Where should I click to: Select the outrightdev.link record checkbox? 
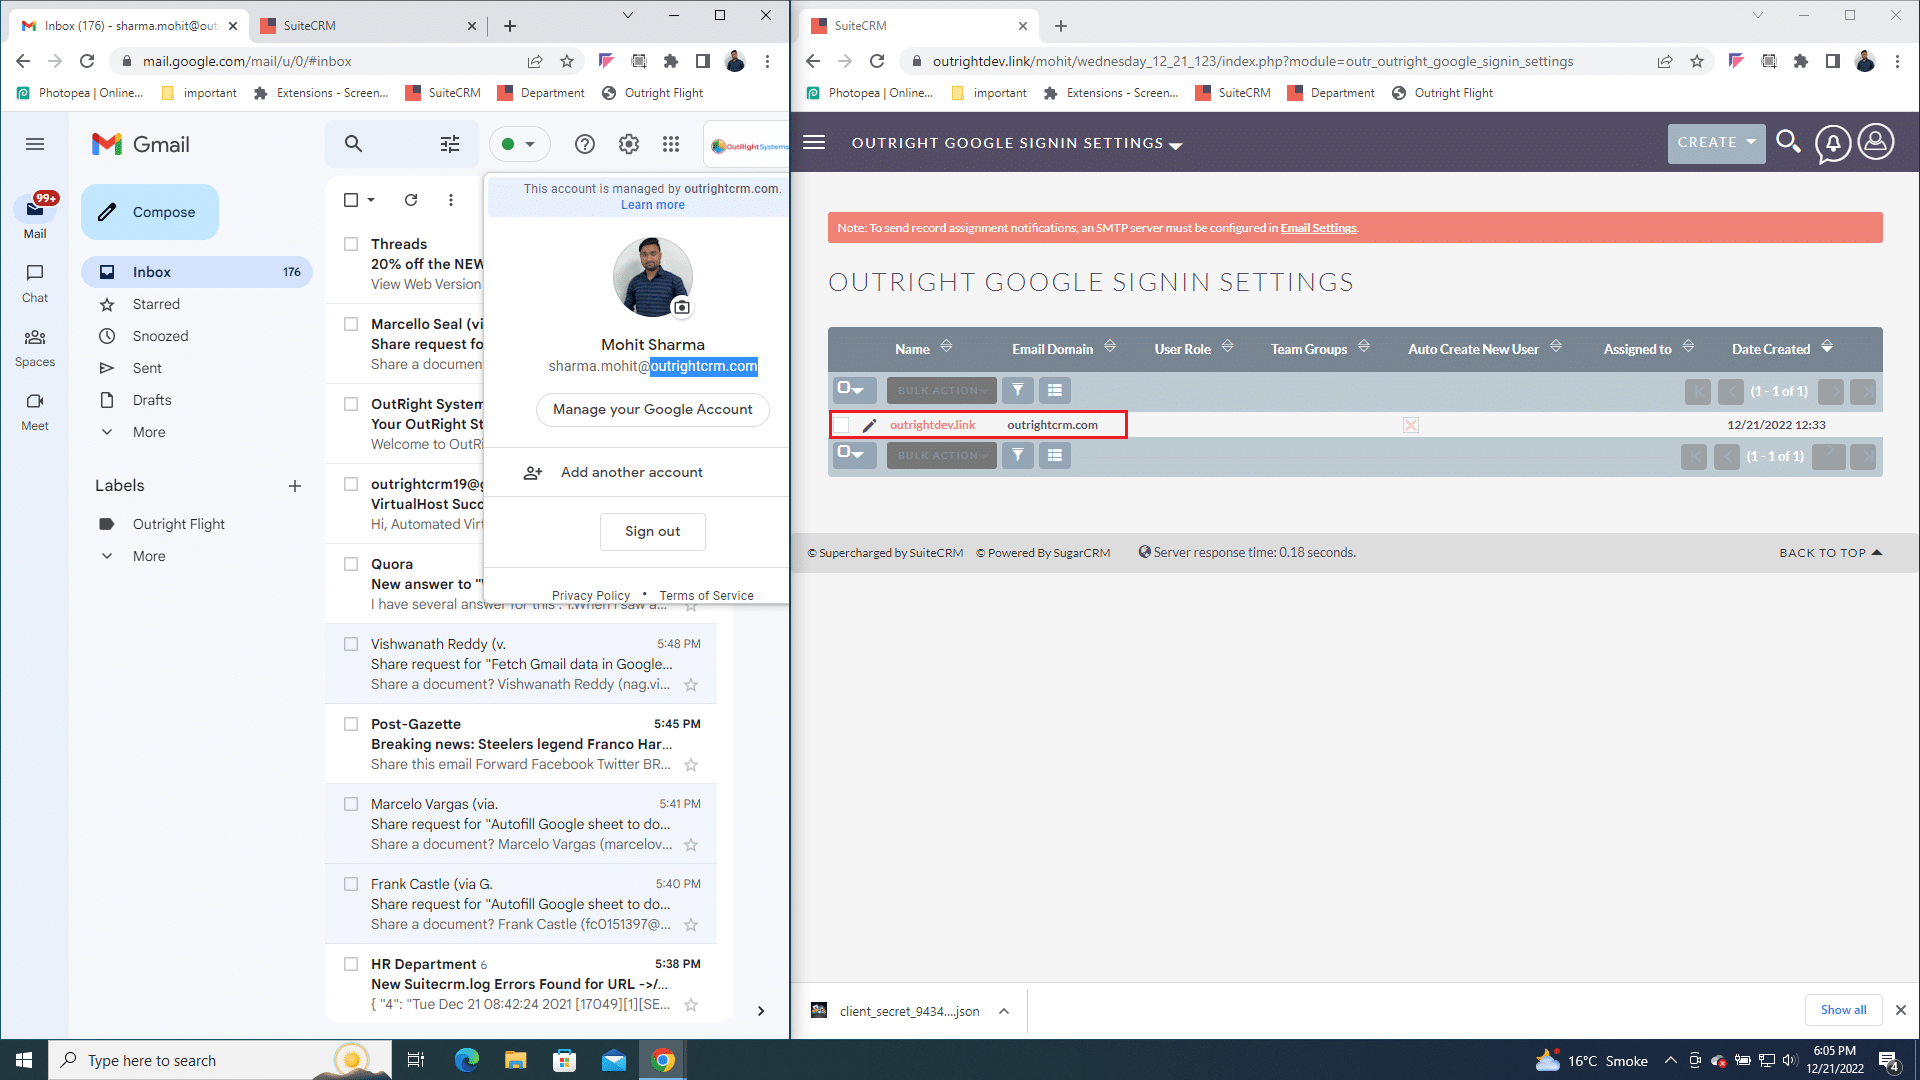pyautogui.click(x=842, y=425)
